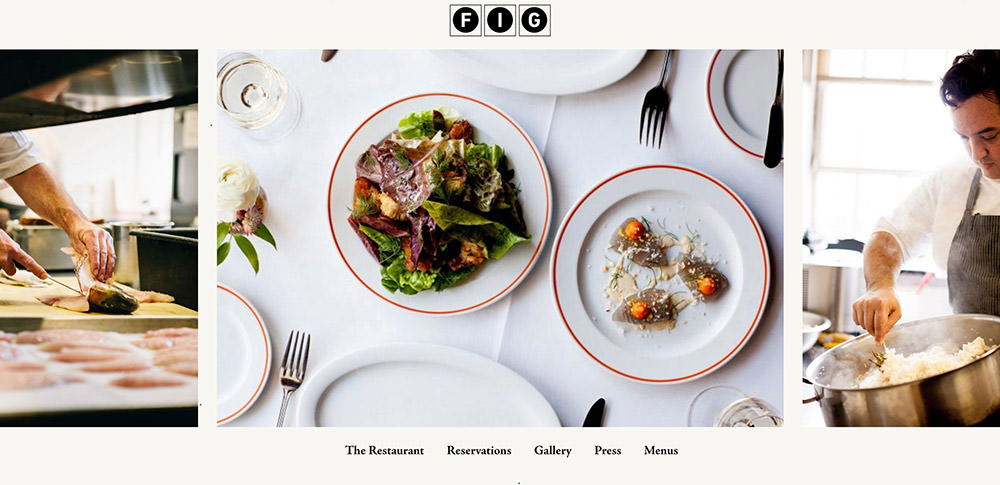The width and height of the screenshot is (1000, 485).
Task: Click the white flower on the table
Action: point(237,190)
